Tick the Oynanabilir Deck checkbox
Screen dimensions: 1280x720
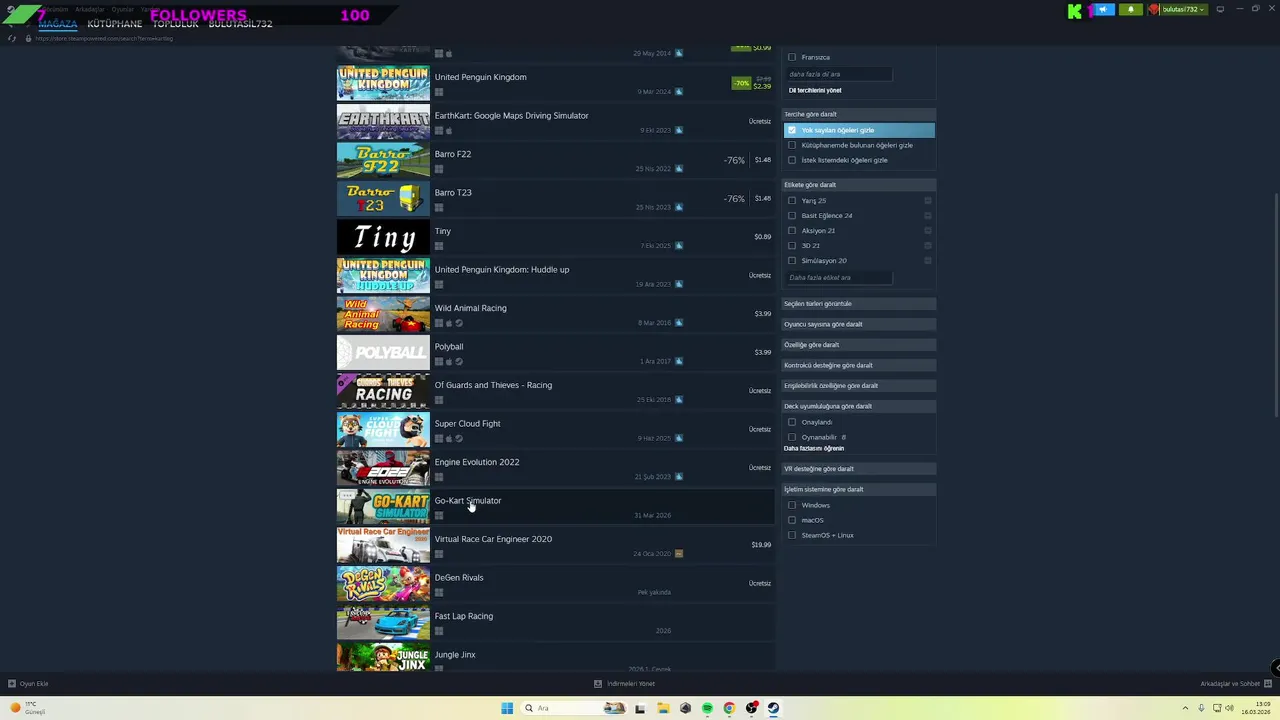point(792,437)
